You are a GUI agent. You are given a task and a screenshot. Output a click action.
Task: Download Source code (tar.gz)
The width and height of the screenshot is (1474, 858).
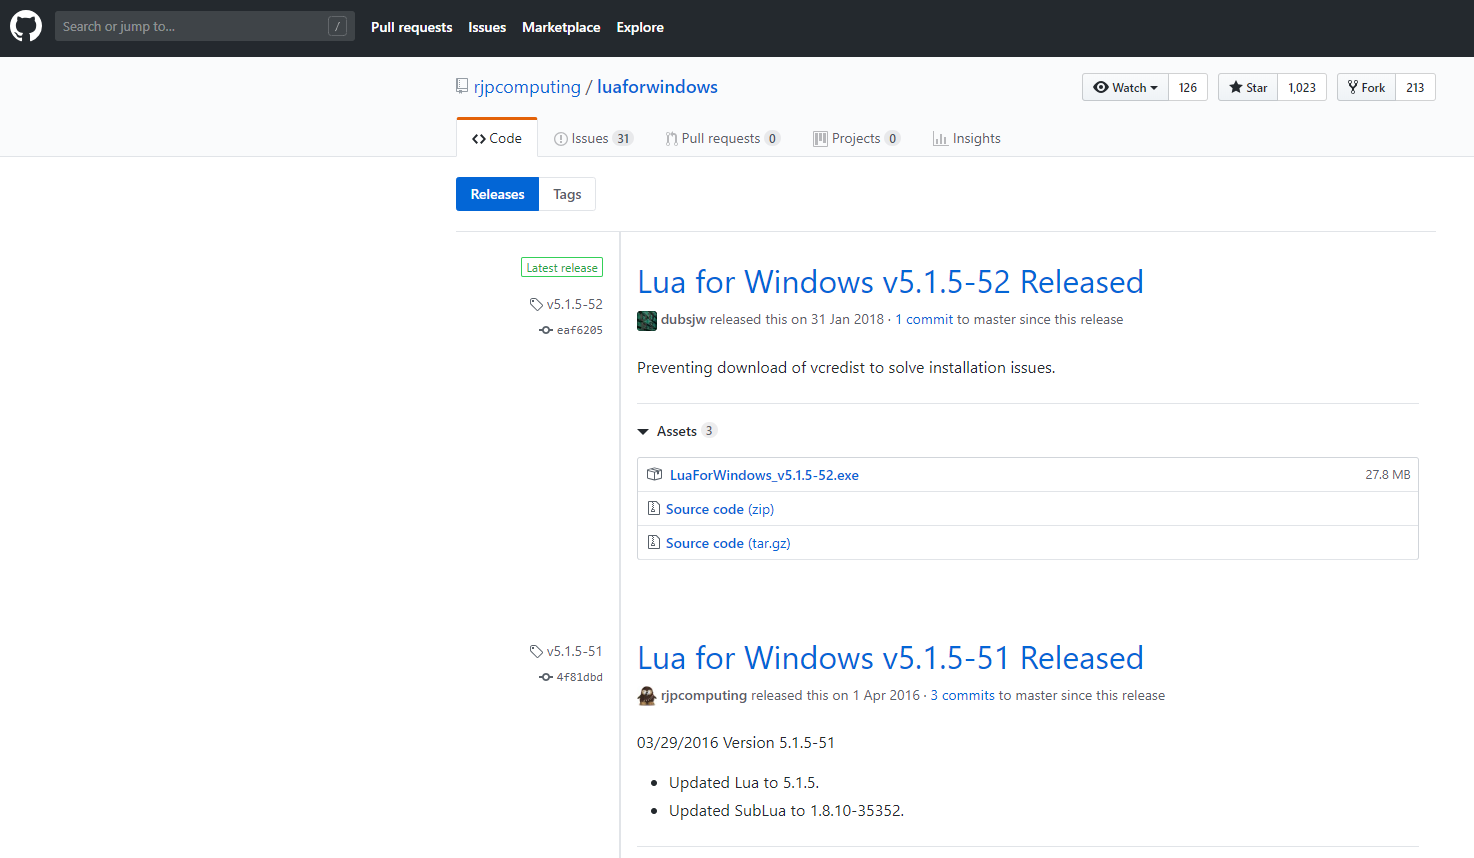pyautogui.click(x=728, y=543)
